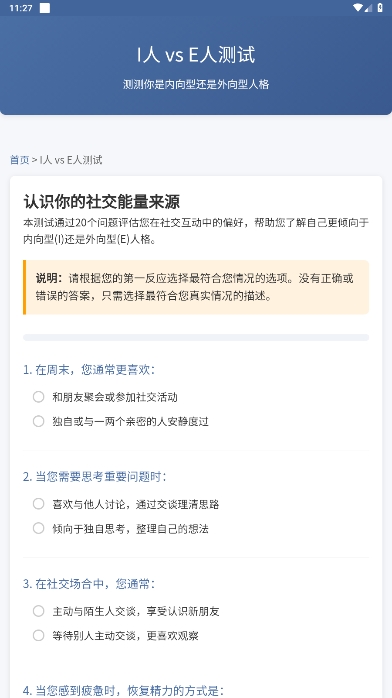Tap question 1 heading 在周末，您通常更喜欢
The width and height of the screenshot is (392, 698).
pyautogui.click(x=89, y=370)
